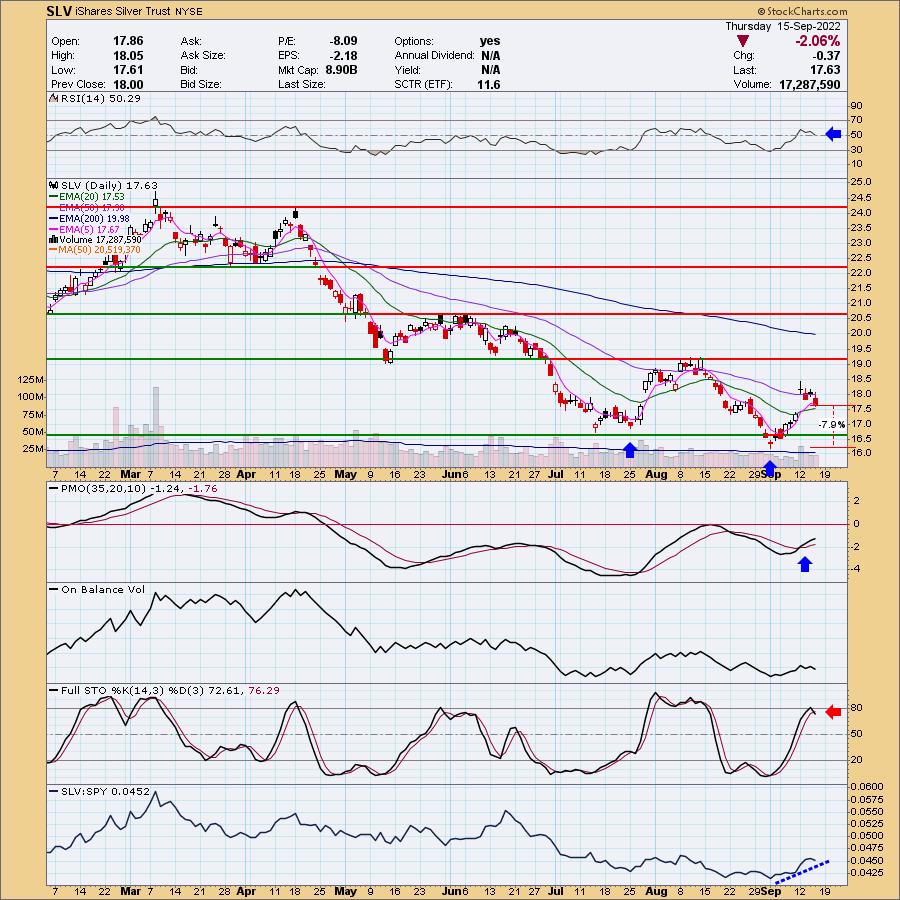Click the volume bars icon in the legend

(x=54, y=239)
